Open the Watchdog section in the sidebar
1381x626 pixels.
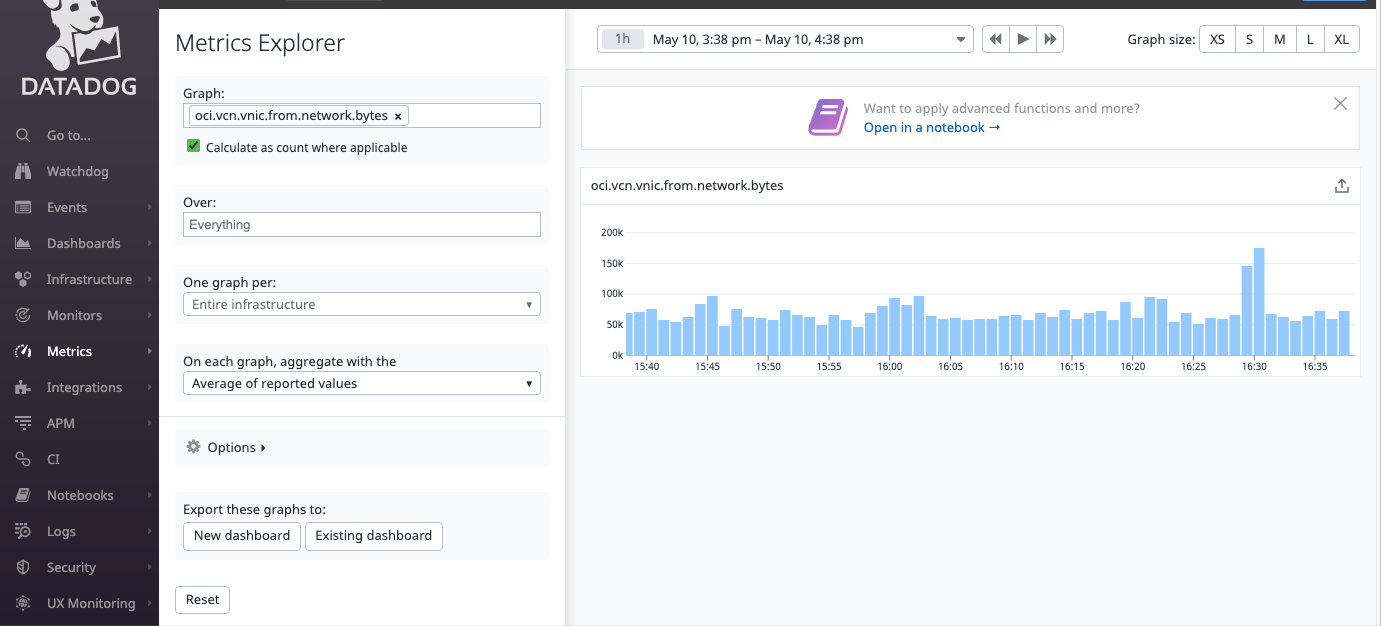click(23, 171)
